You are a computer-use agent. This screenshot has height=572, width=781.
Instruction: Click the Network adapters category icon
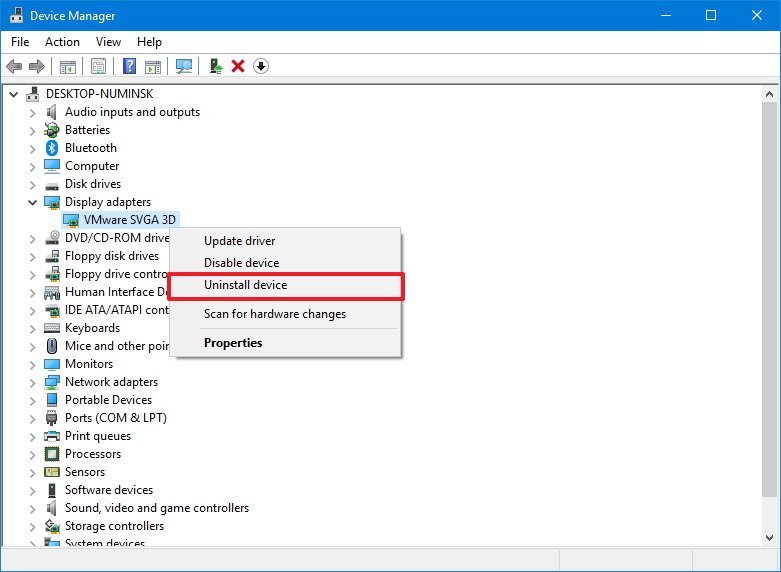coord(52,382)
